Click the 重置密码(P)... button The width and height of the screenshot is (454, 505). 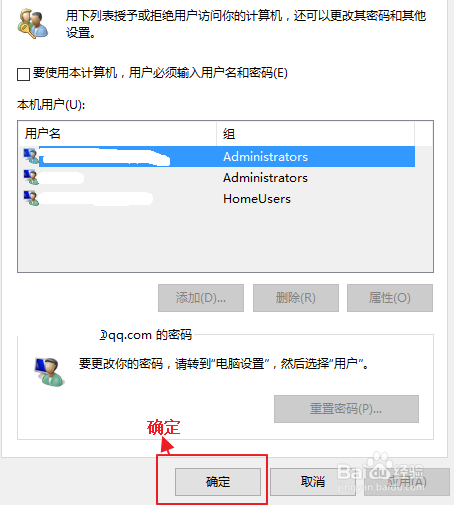(346, 409)
